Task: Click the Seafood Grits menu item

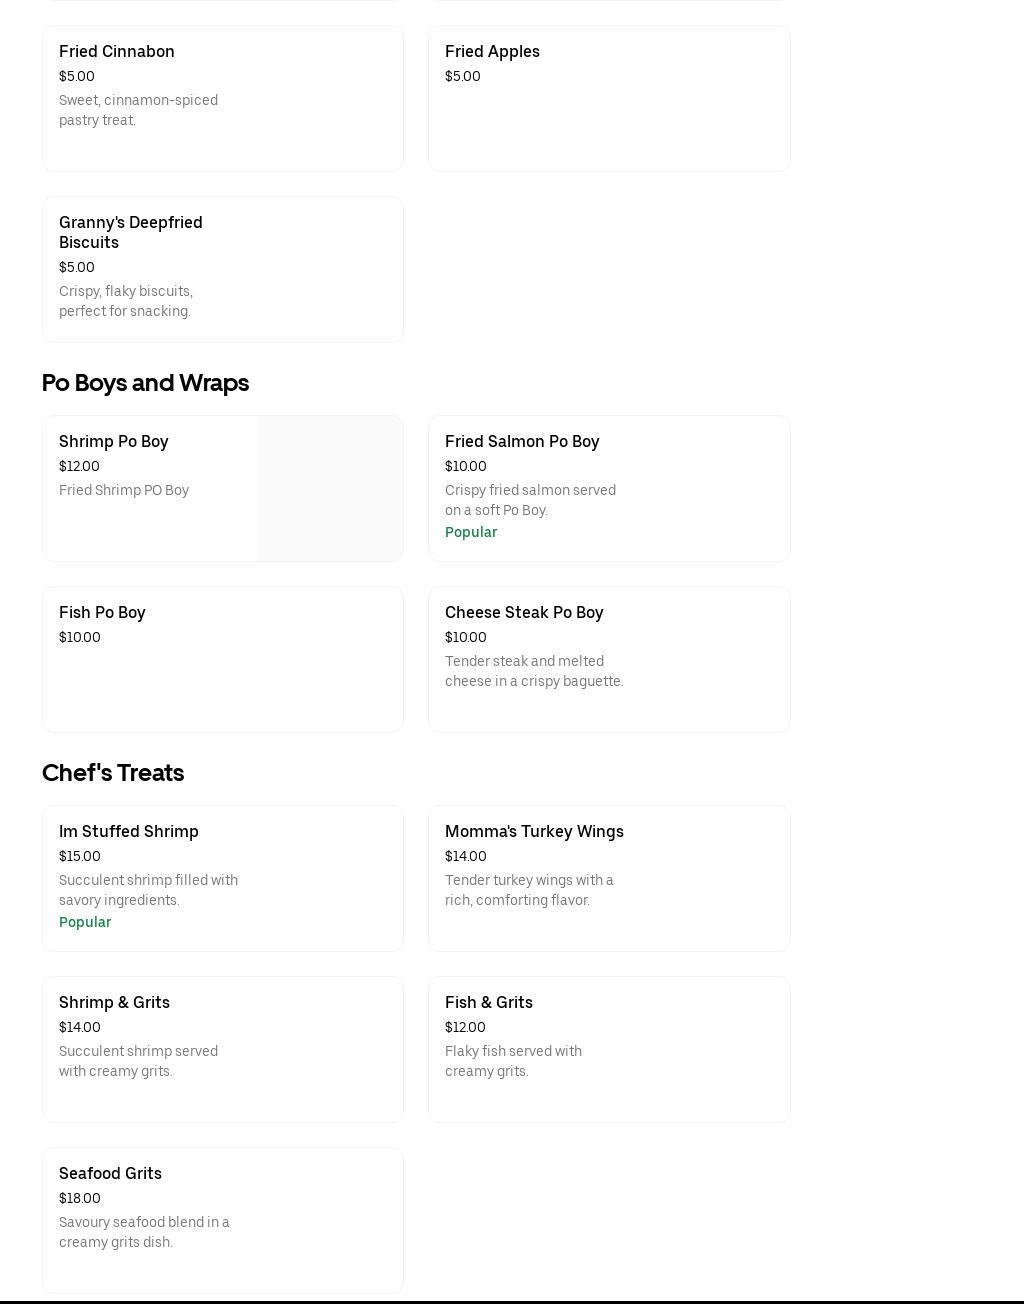Action: click(222, 1220)
